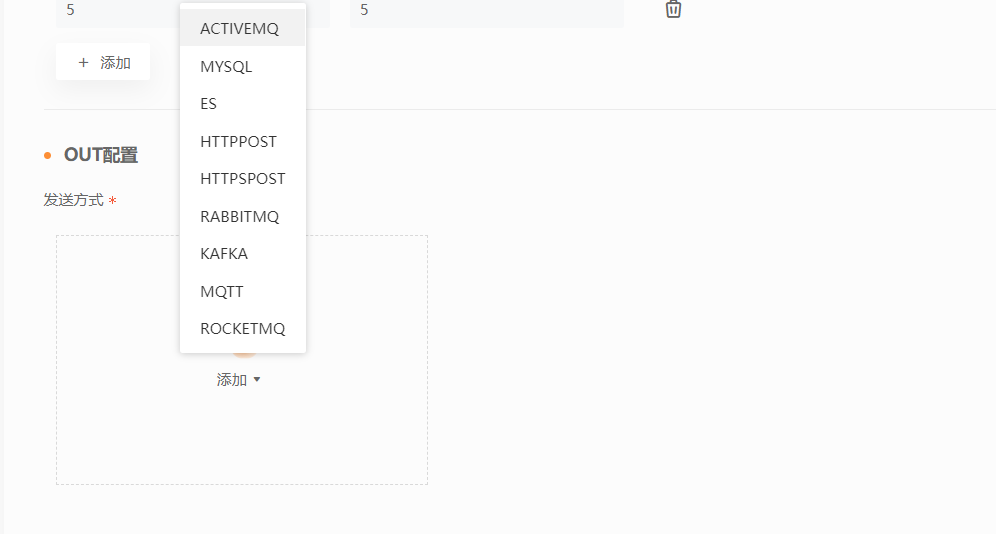Focus the left input field containing 5
The image size is (996, 534).
click(x=118, y=11)
